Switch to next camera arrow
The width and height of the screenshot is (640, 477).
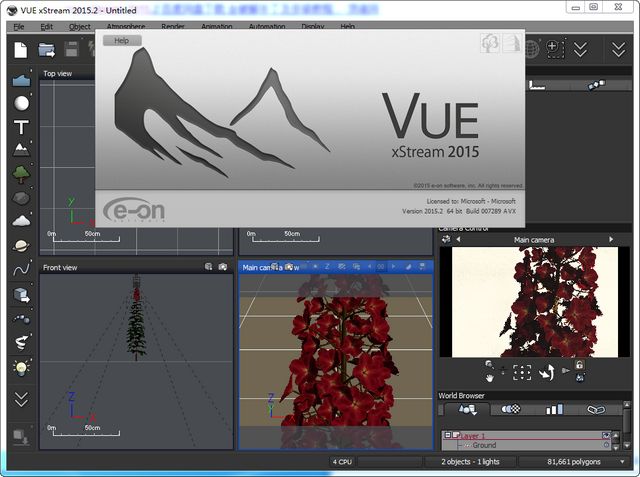pyautogui.click(x=611, y=239)
